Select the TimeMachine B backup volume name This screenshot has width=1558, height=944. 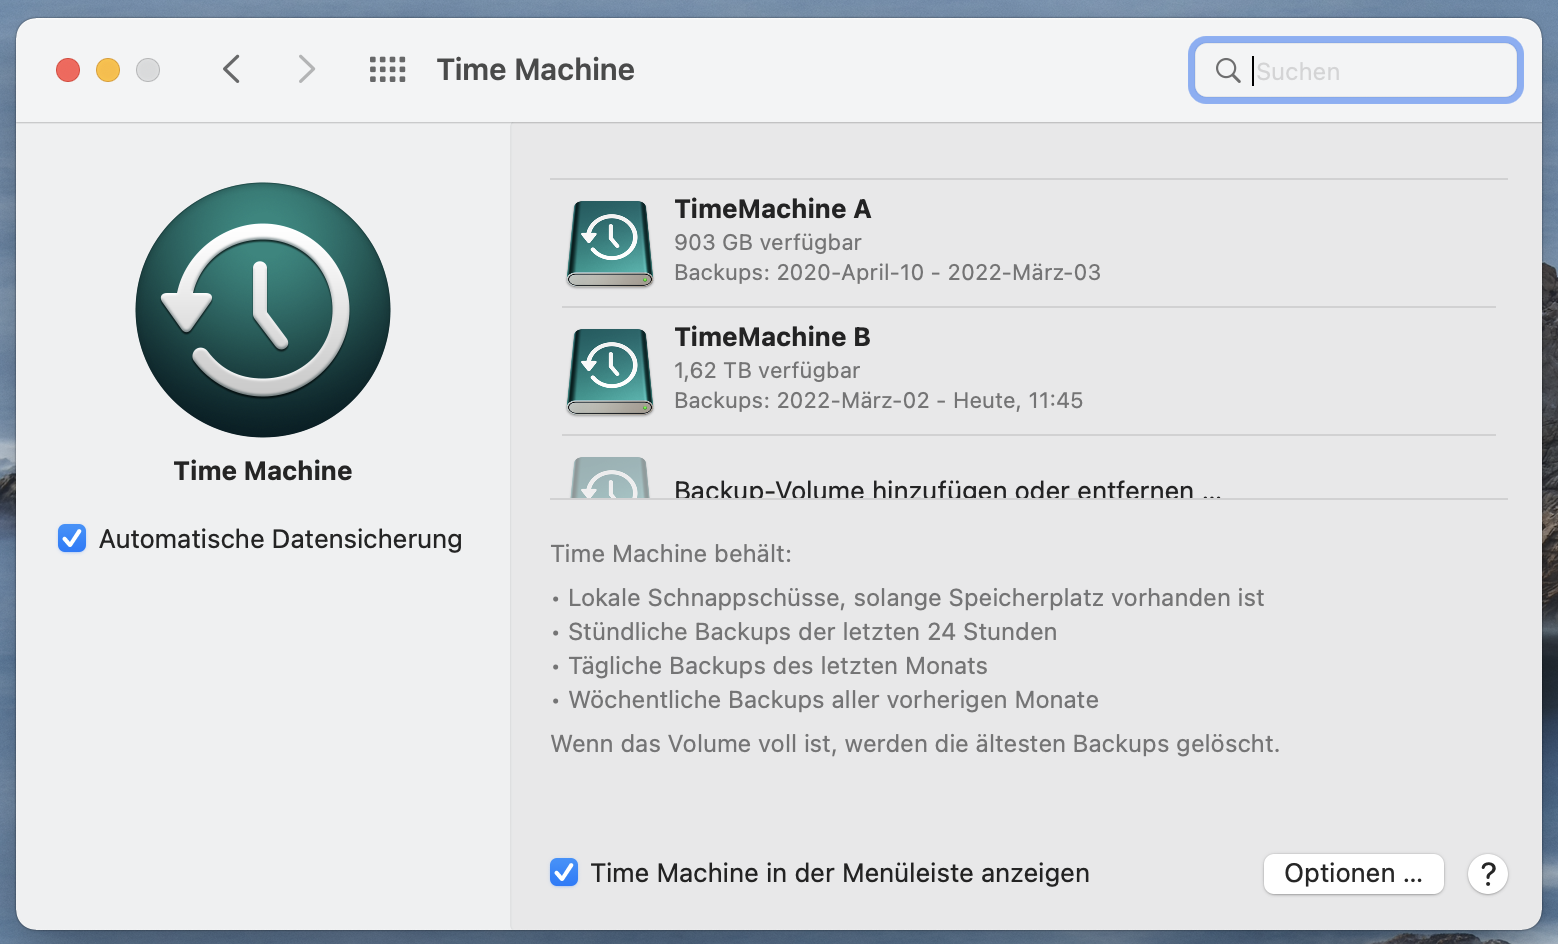[772, 337]
